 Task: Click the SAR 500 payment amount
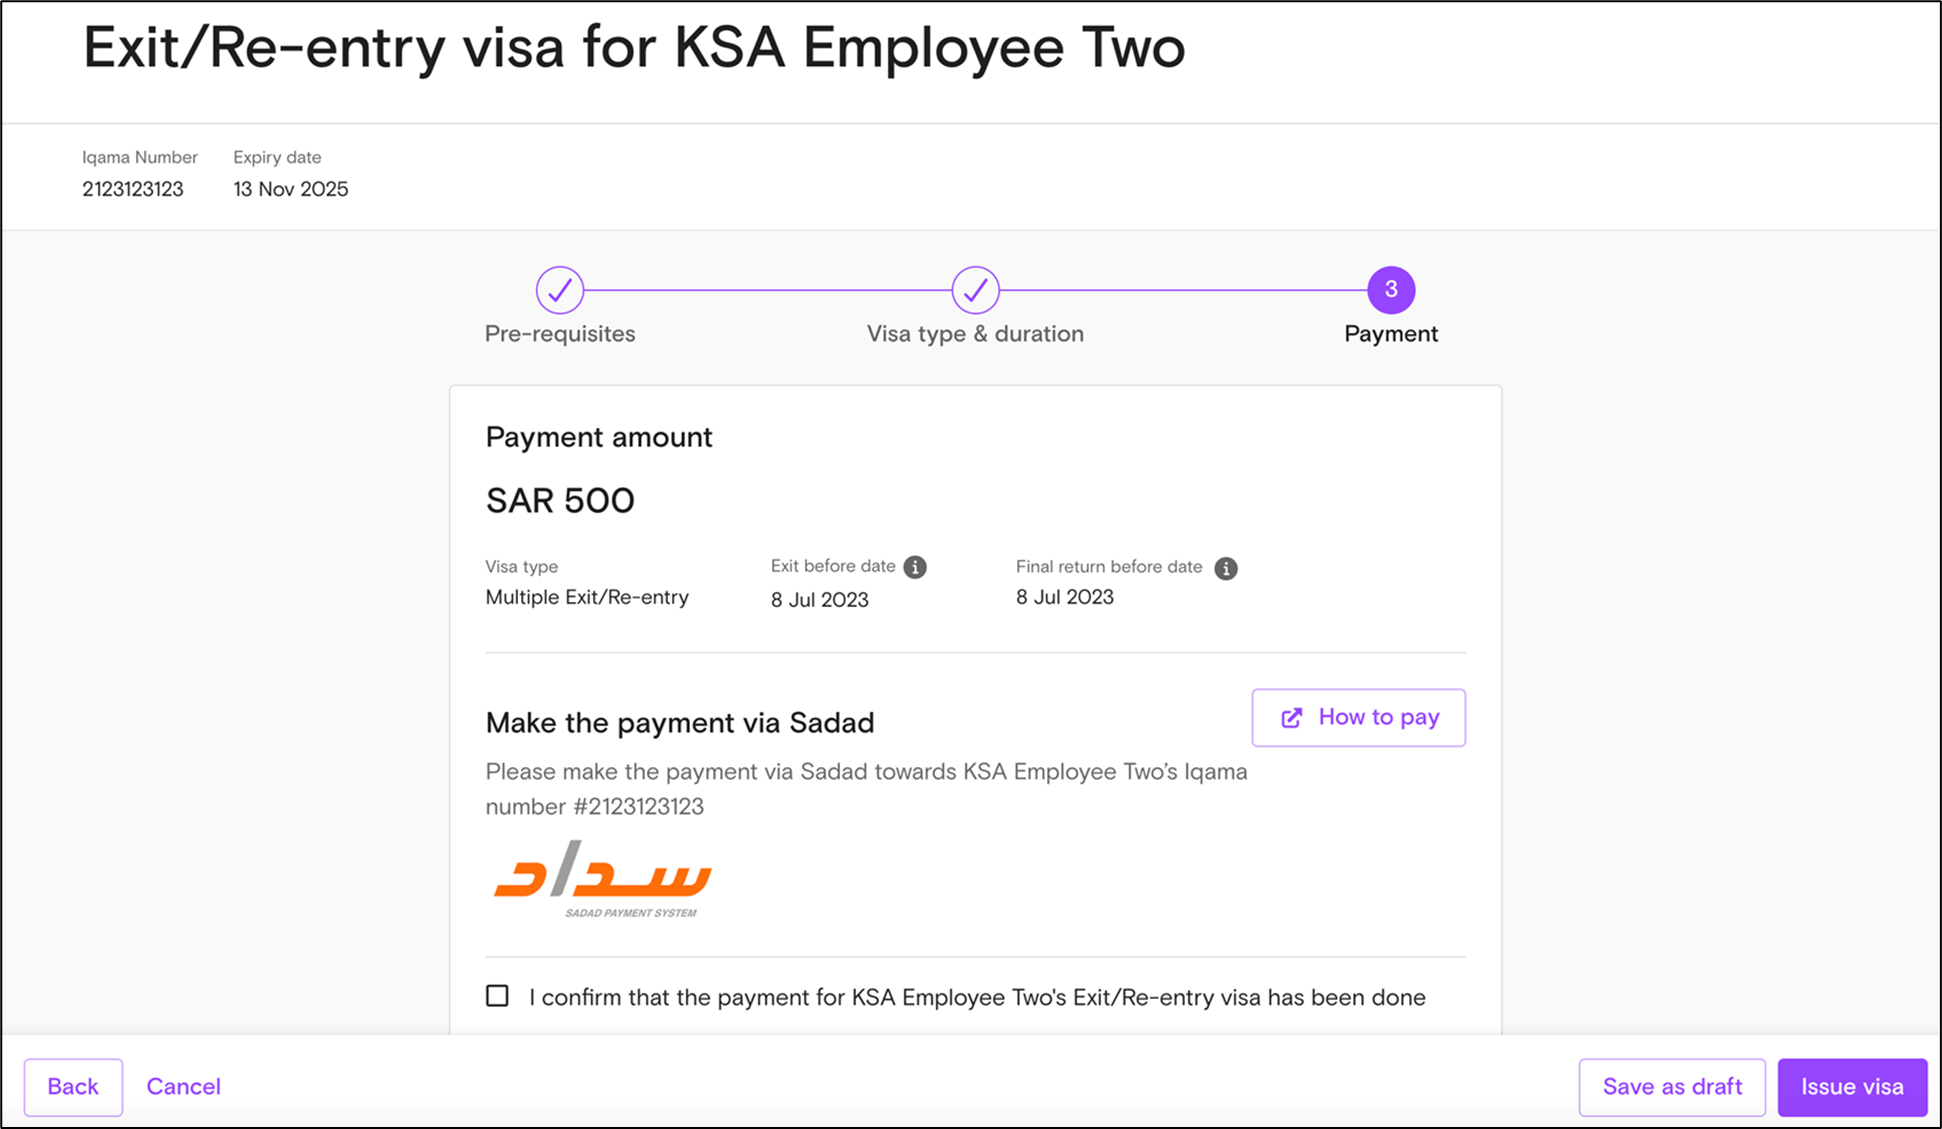(560, 500)
